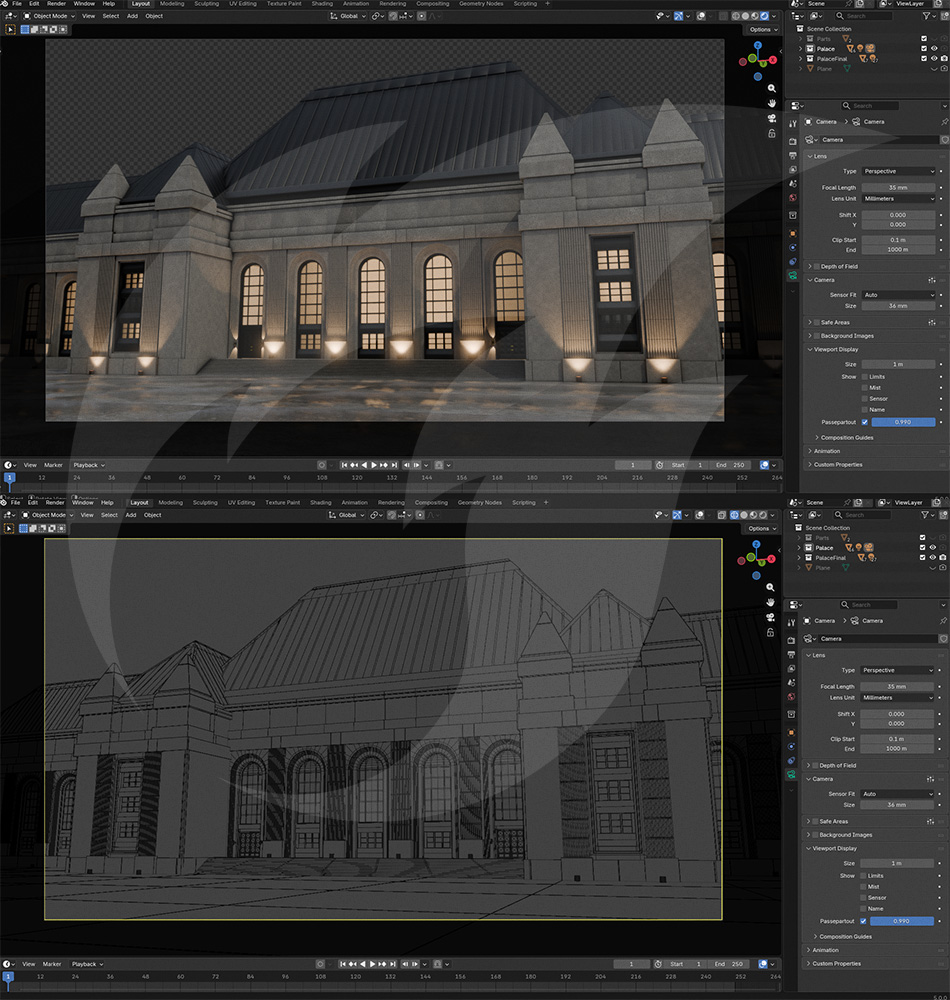Open Tool properties tab in top window

[793, 124]
